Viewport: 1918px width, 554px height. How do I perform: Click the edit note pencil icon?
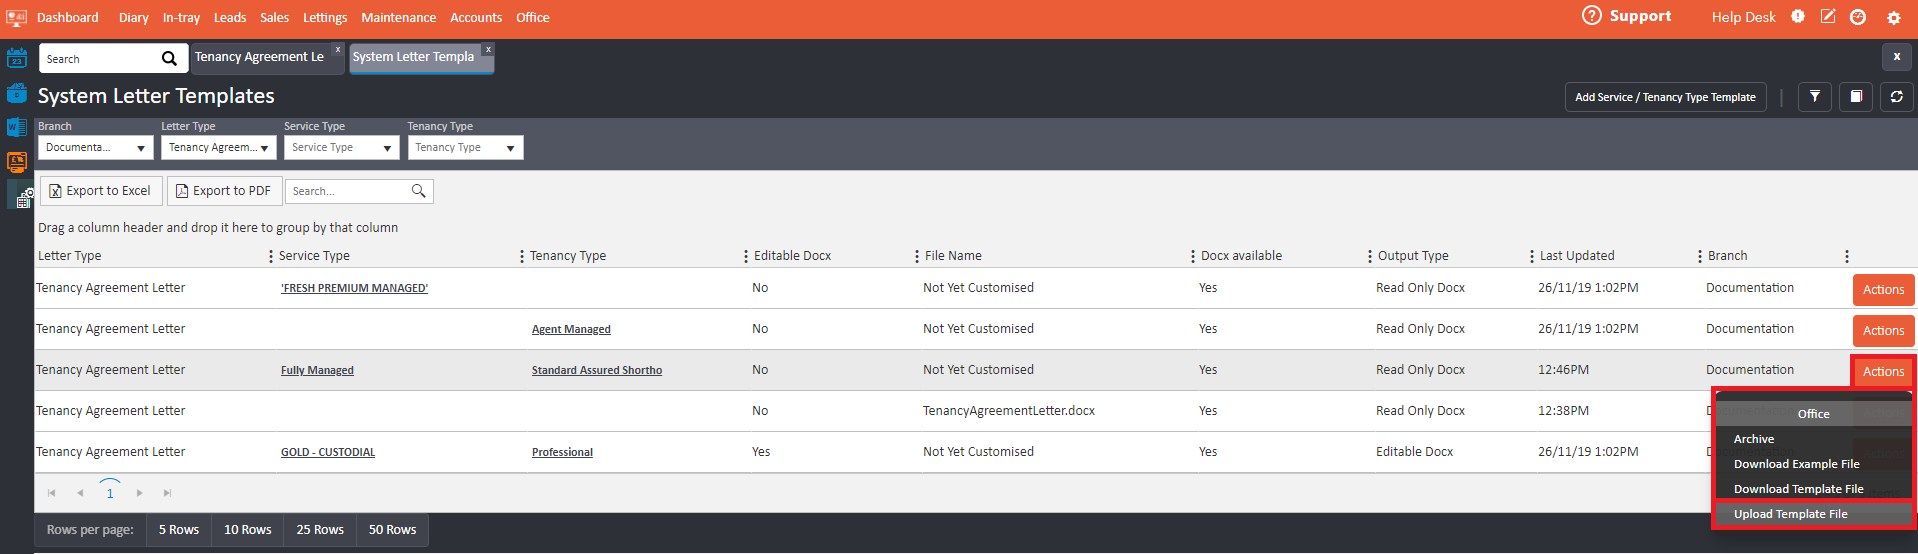tap(1828, 17)
